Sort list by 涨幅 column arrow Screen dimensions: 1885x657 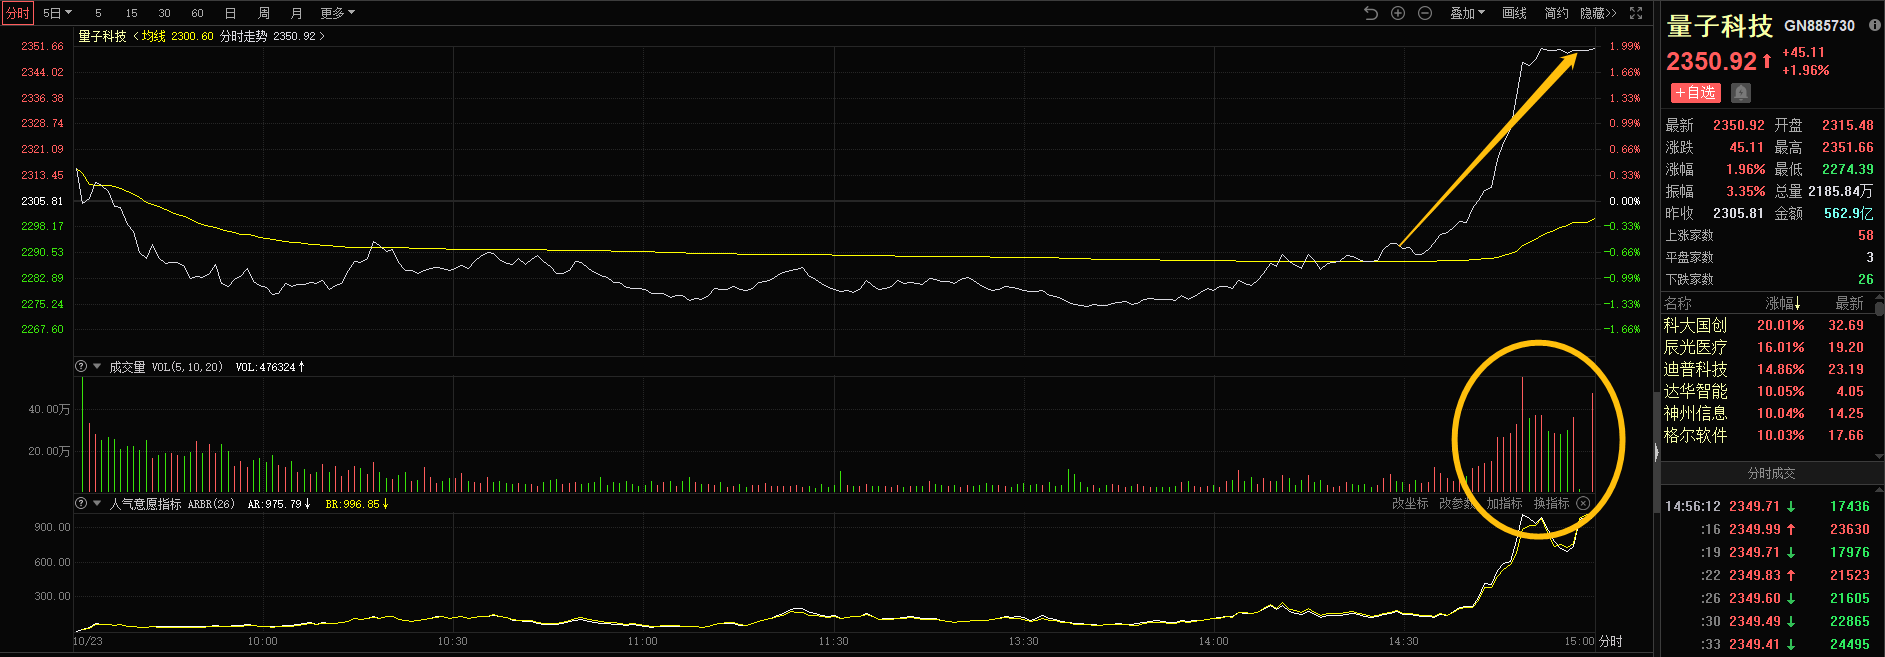[1797, 303]
